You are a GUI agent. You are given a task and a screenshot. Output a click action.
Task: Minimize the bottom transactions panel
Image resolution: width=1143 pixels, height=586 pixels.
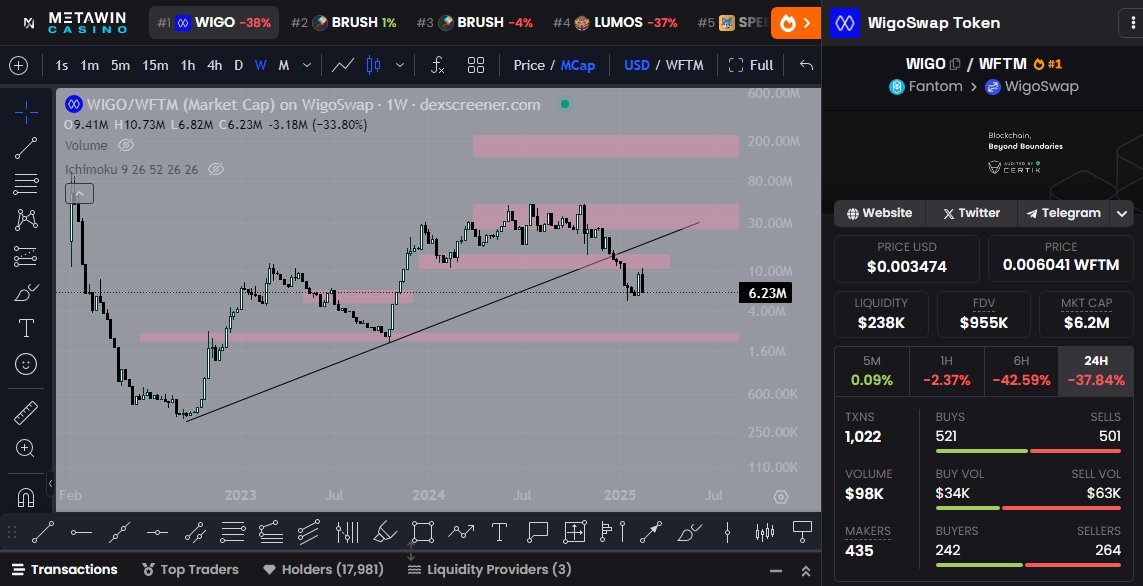click(776, 571)
